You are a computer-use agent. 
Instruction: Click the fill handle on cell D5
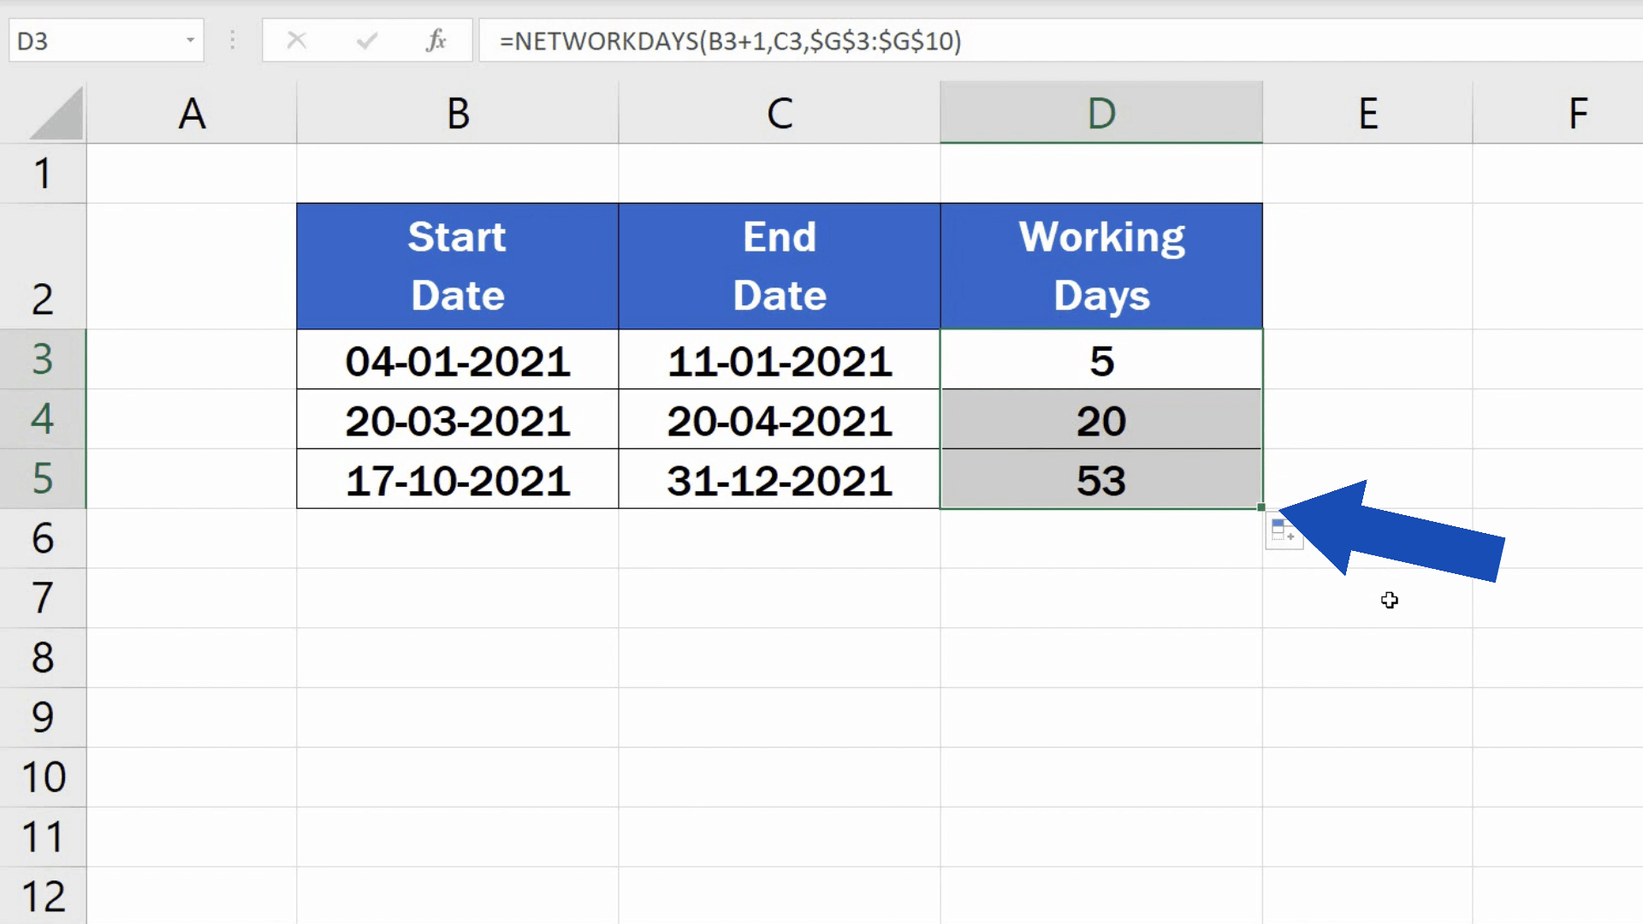click(1261, 506)
